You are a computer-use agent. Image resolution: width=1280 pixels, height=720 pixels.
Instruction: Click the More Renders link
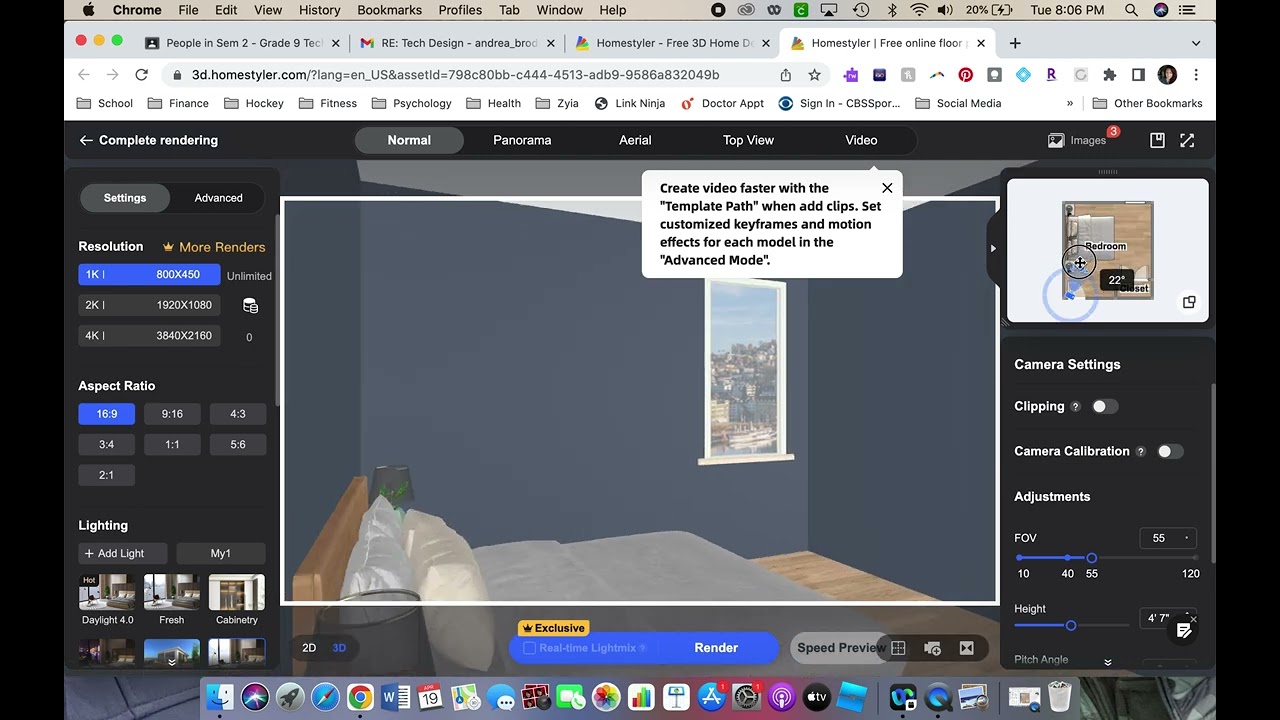click(222, 247)
